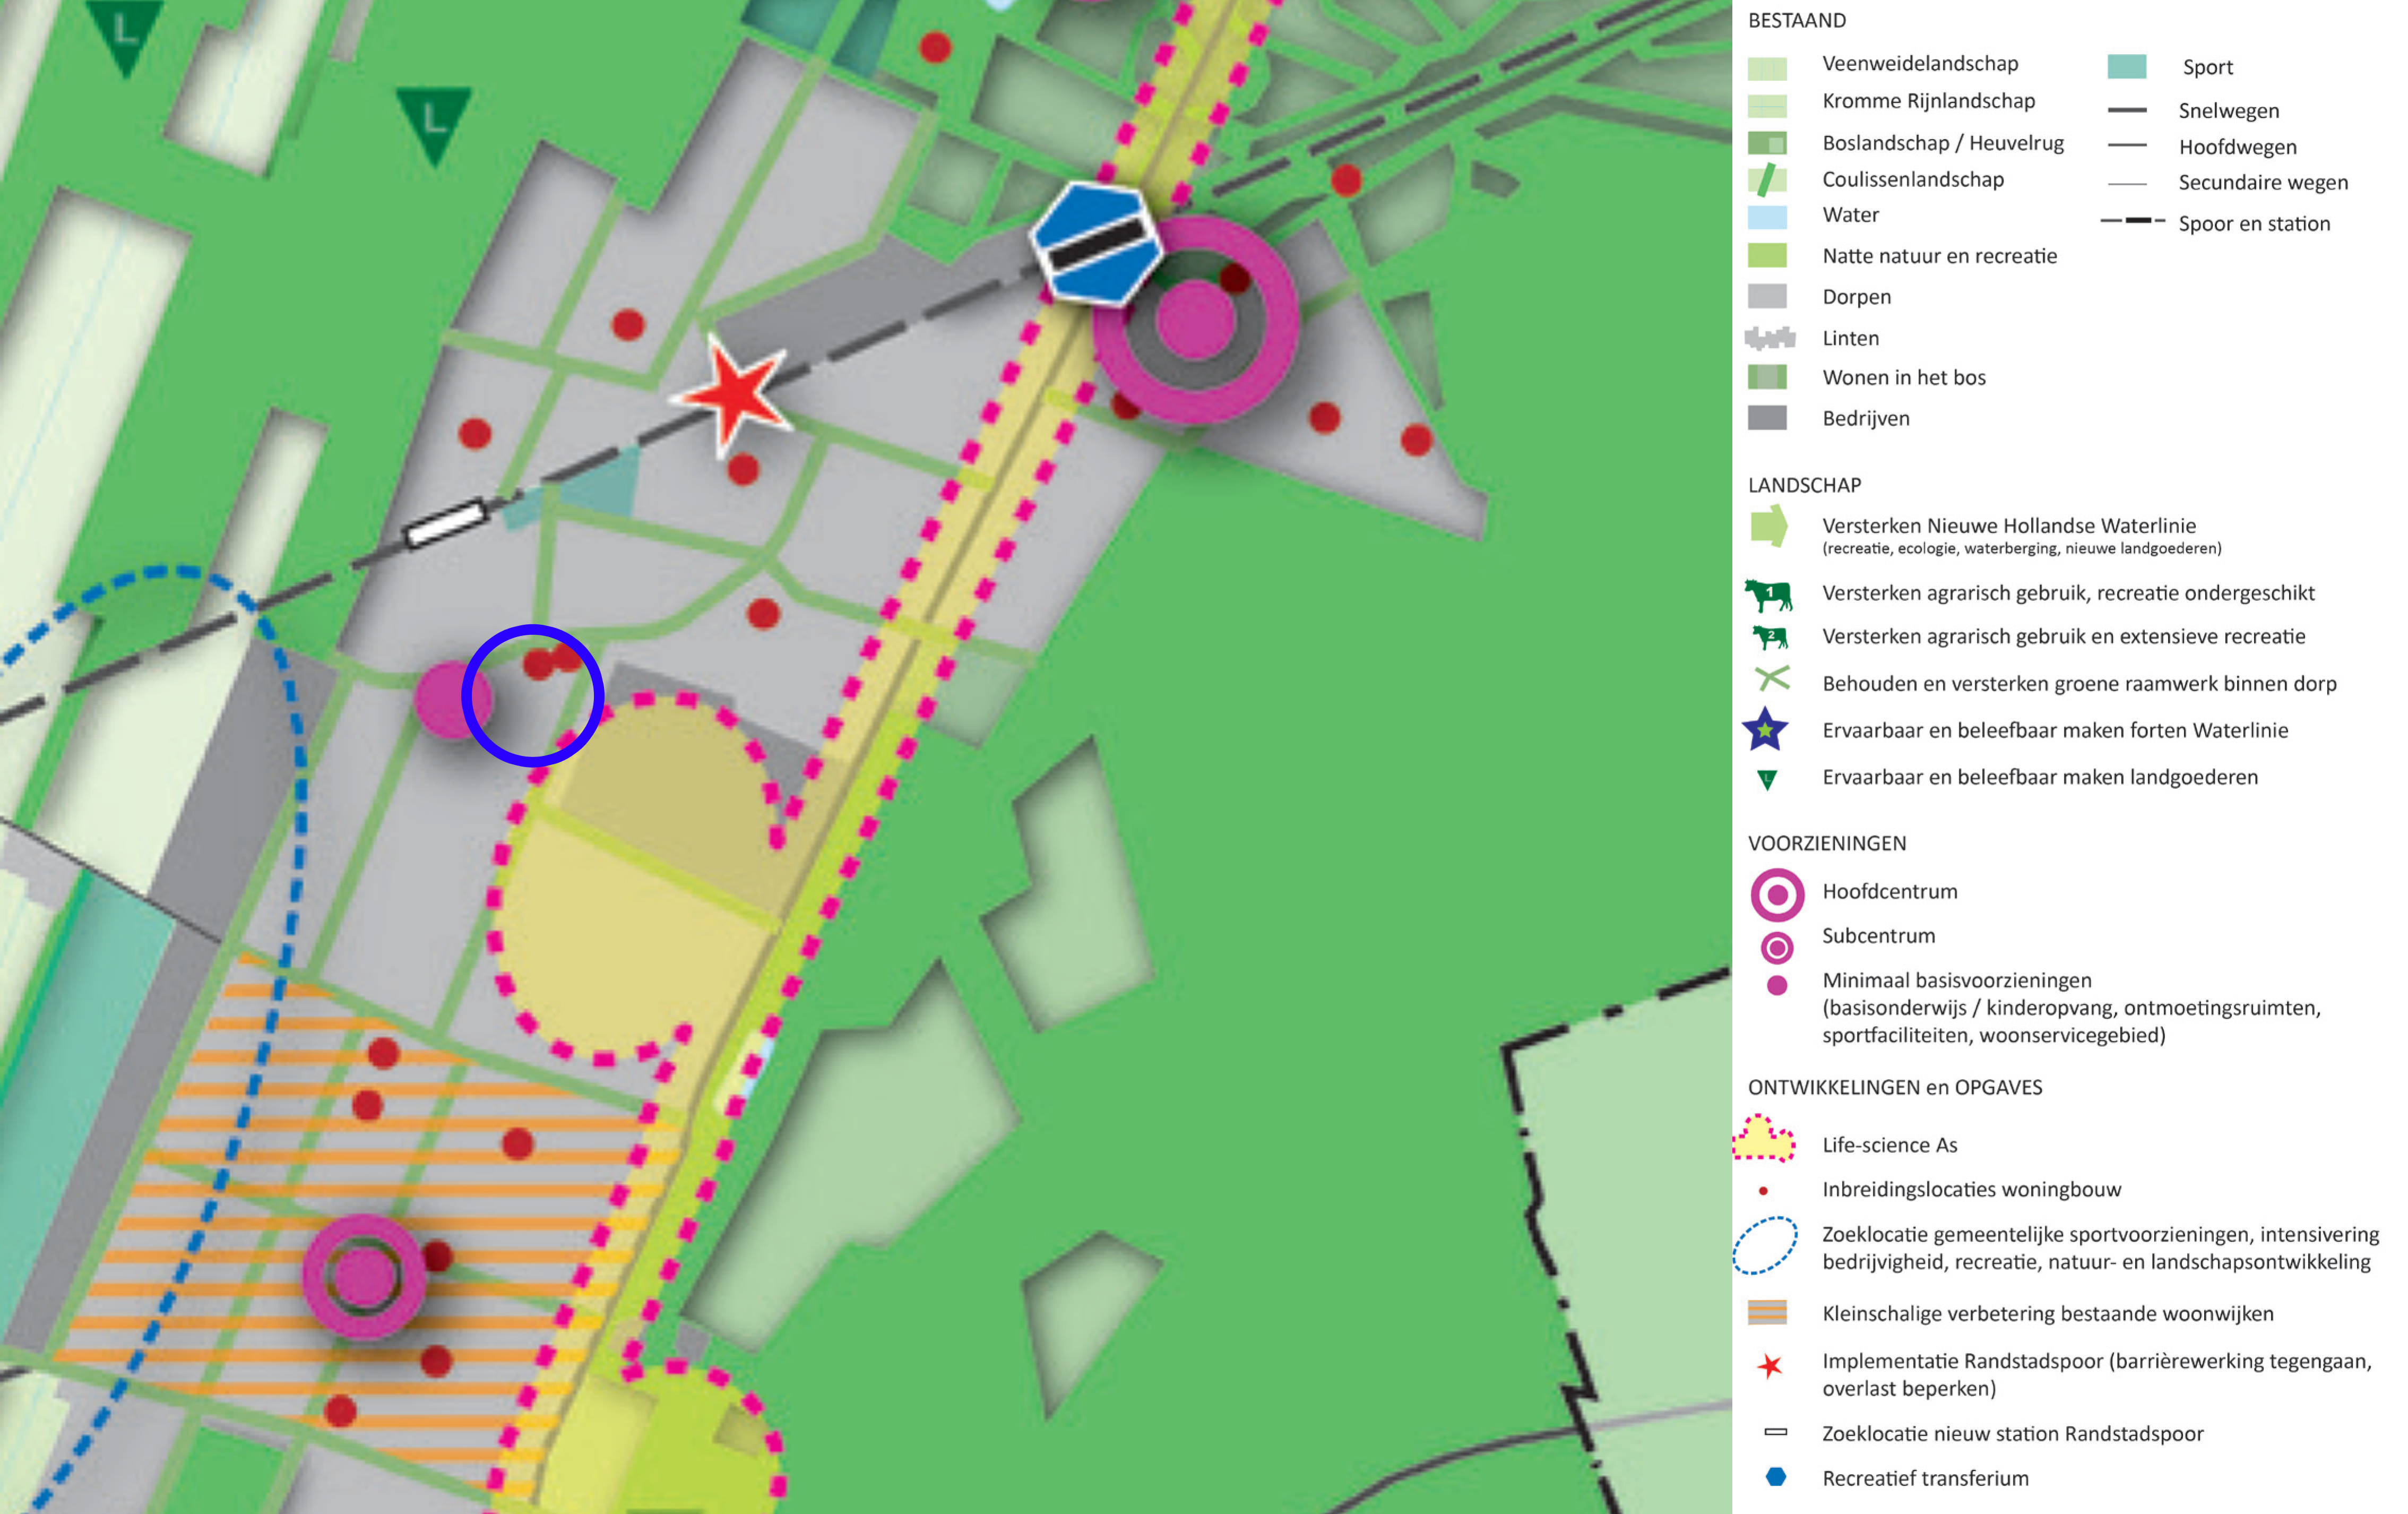Select the Natte natuur en recreatie swatch

click(x=1767, y=255)
